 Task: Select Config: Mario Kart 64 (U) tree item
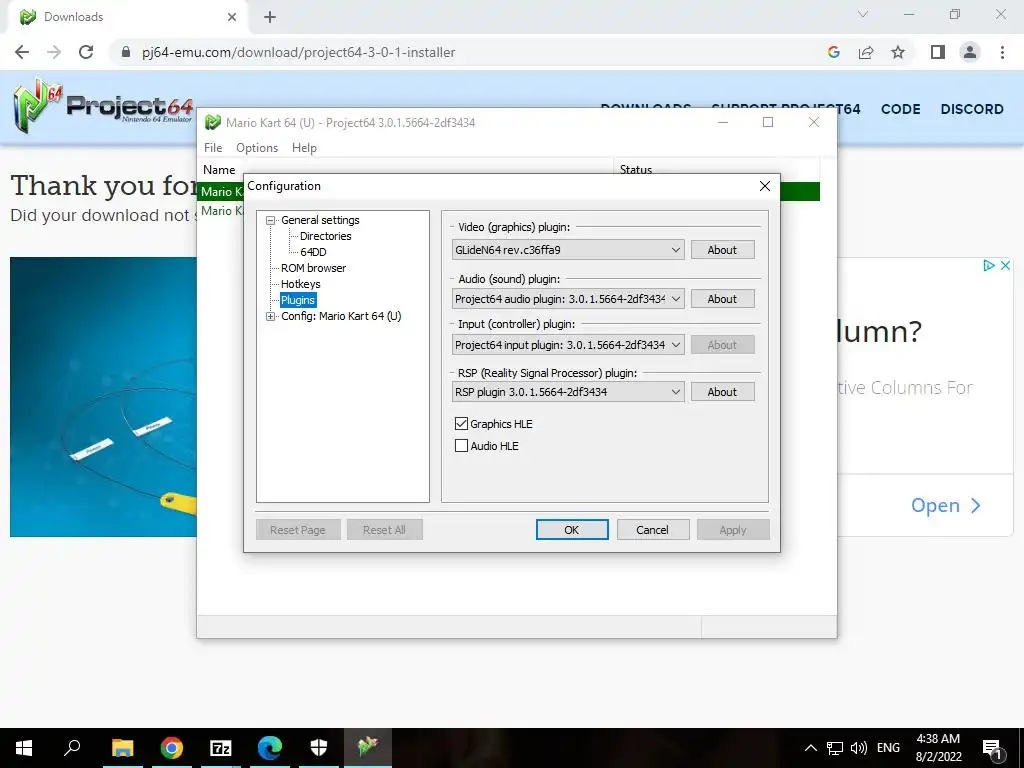[341, 316]
